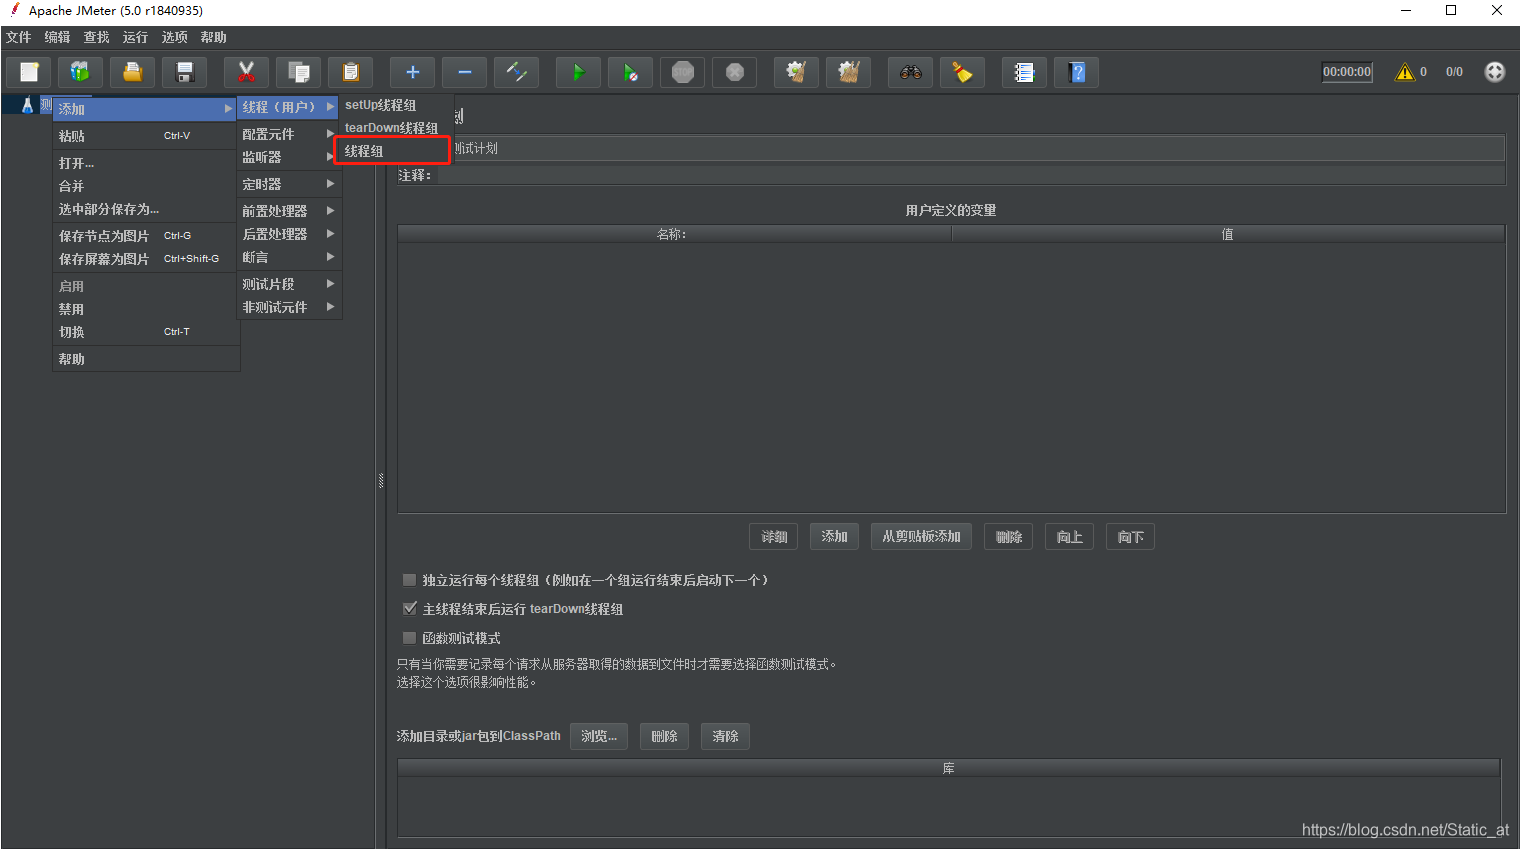The image size is (1520, 849).
Task: Open the Templates toolbar icon
Action: coord(80,72)
